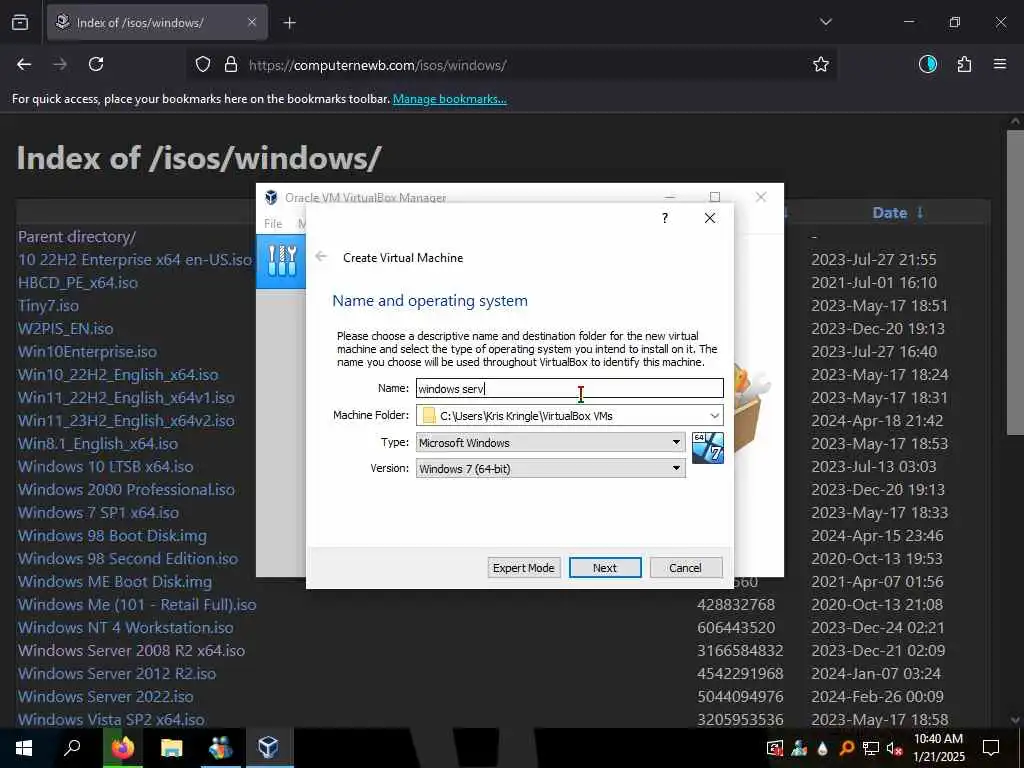Image resolution: width=1024 pixels, height=768 pixels.
Task: Open Windows ME Boot Disk.img link
Action: coord(115,581)
